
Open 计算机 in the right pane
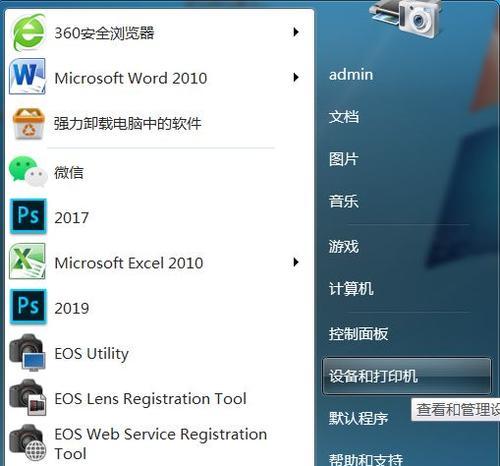[351, 289]
